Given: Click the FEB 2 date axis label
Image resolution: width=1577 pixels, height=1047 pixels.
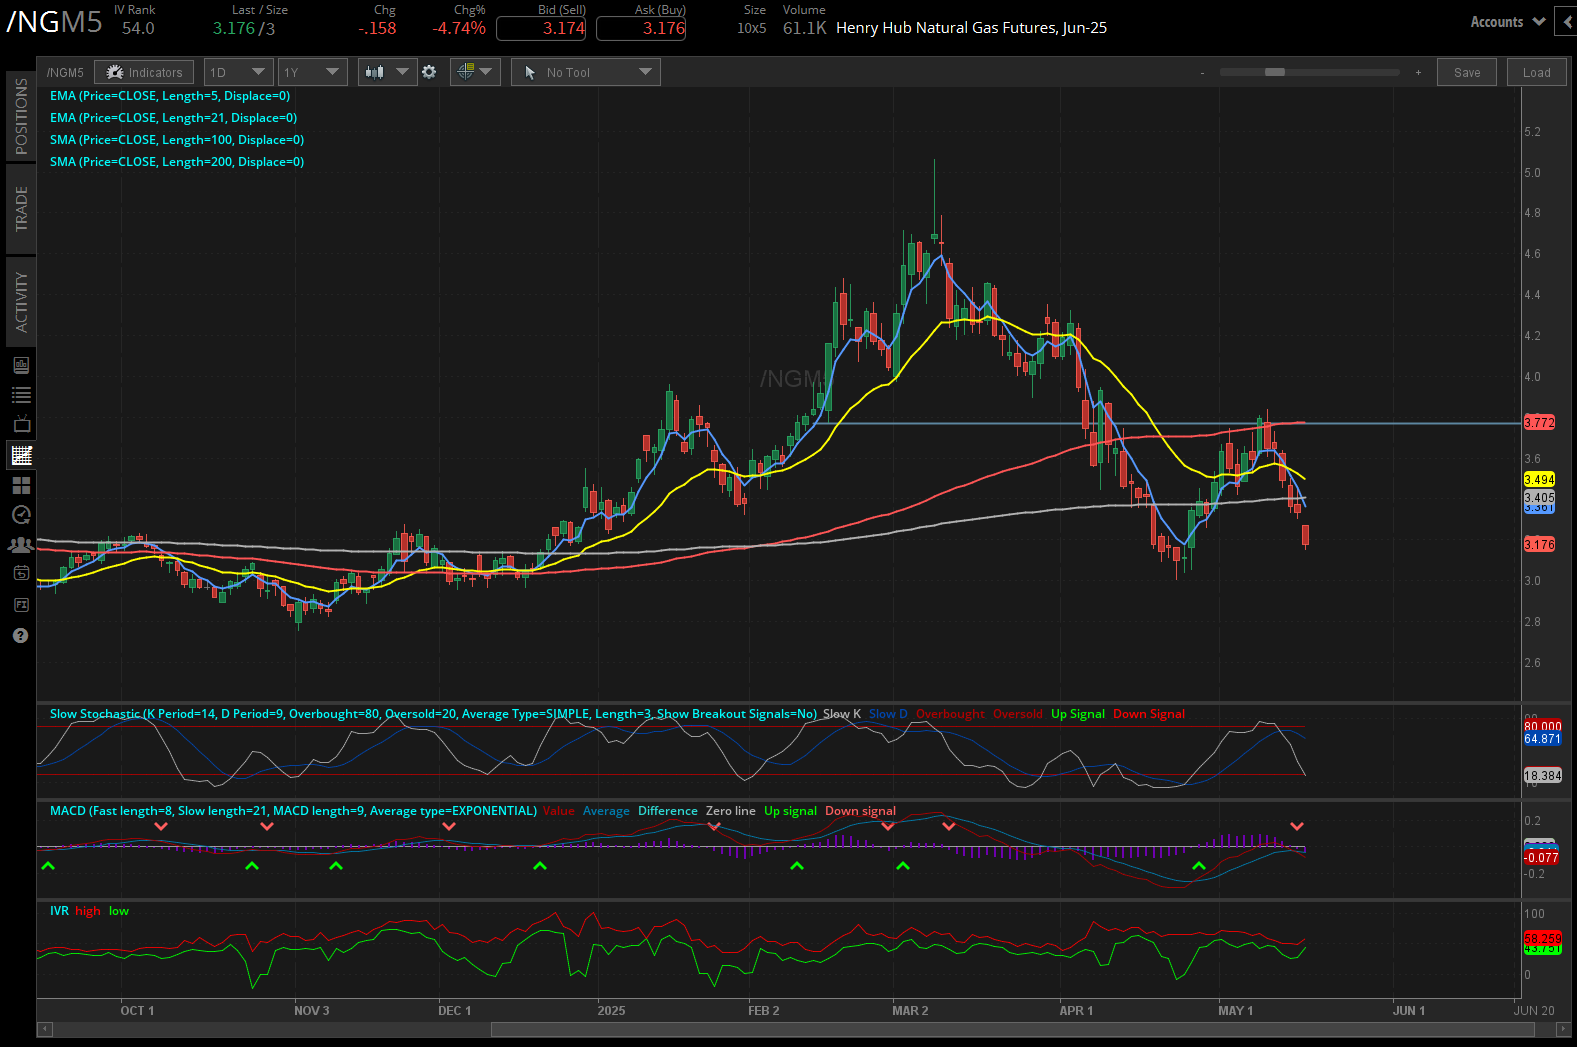Looking at the screenshot, I should tap(763, 1011).
